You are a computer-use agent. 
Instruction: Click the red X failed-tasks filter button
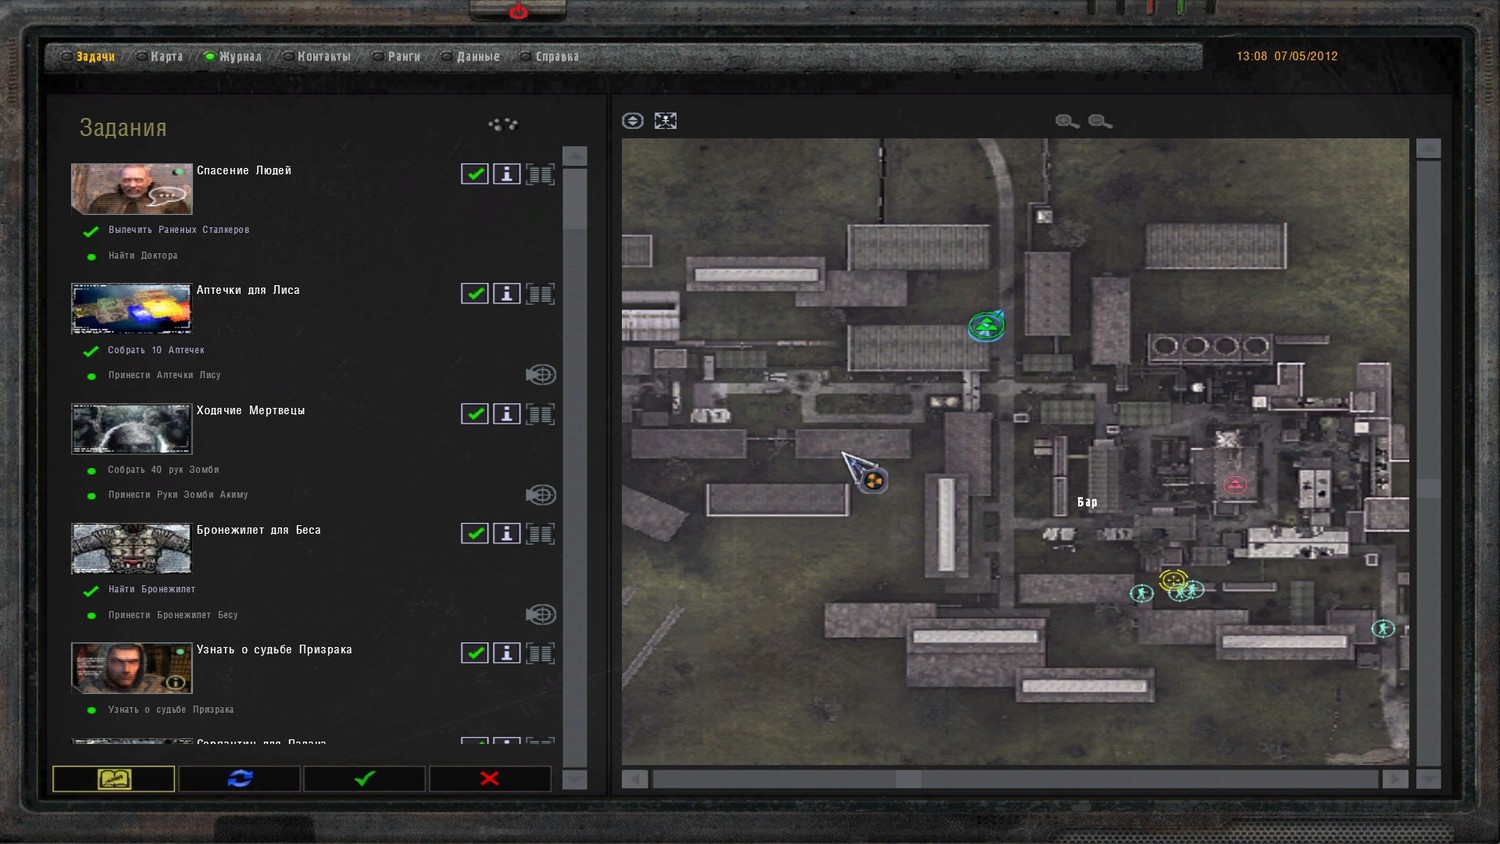pos(489,778)
